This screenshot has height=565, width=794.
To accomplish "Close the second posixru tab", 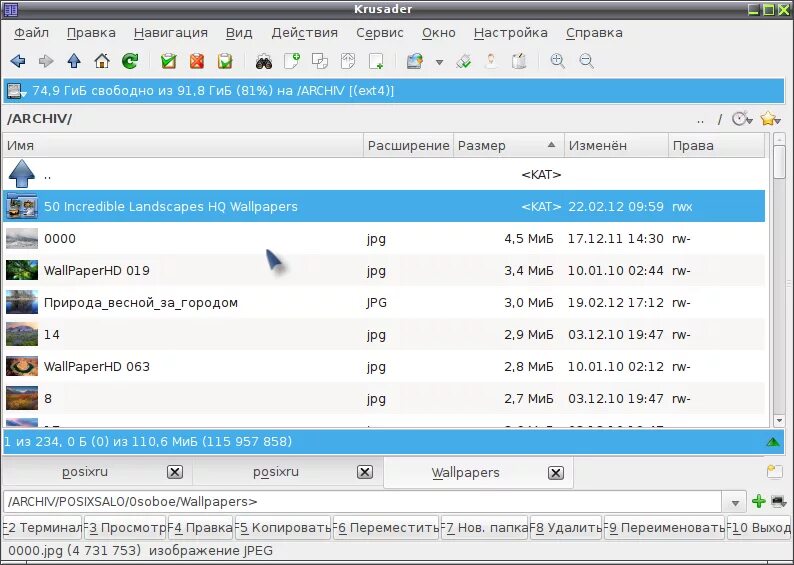I will [365, 472].
